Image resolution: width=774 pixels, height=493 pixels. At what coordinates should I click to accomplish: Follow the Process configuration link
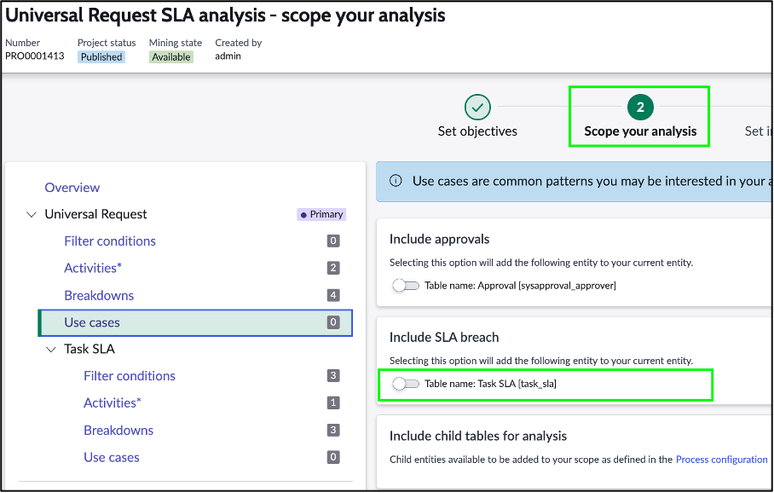coord(722,459)
